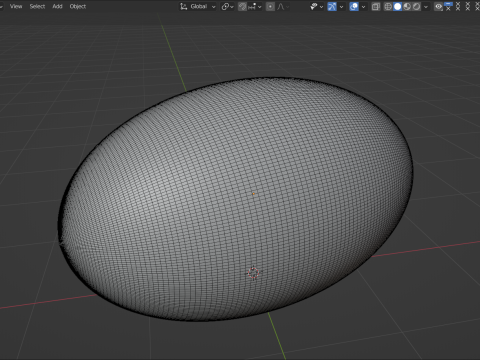Click the eye visibility filter icon
The width and height of the screenshot is (480, 360).
438,6
